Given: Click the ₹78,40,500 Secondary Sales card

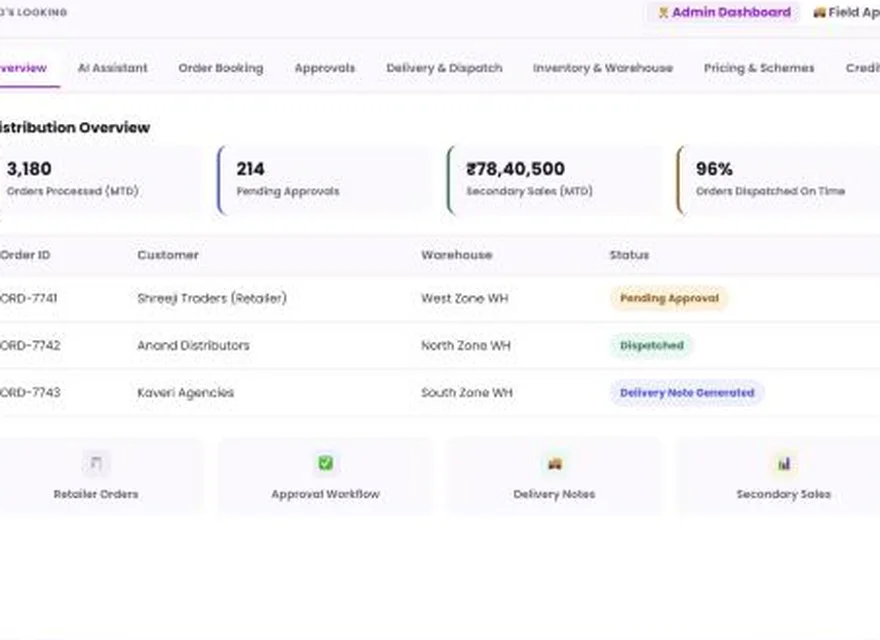Looking at the screenshot, I should 554,180.
